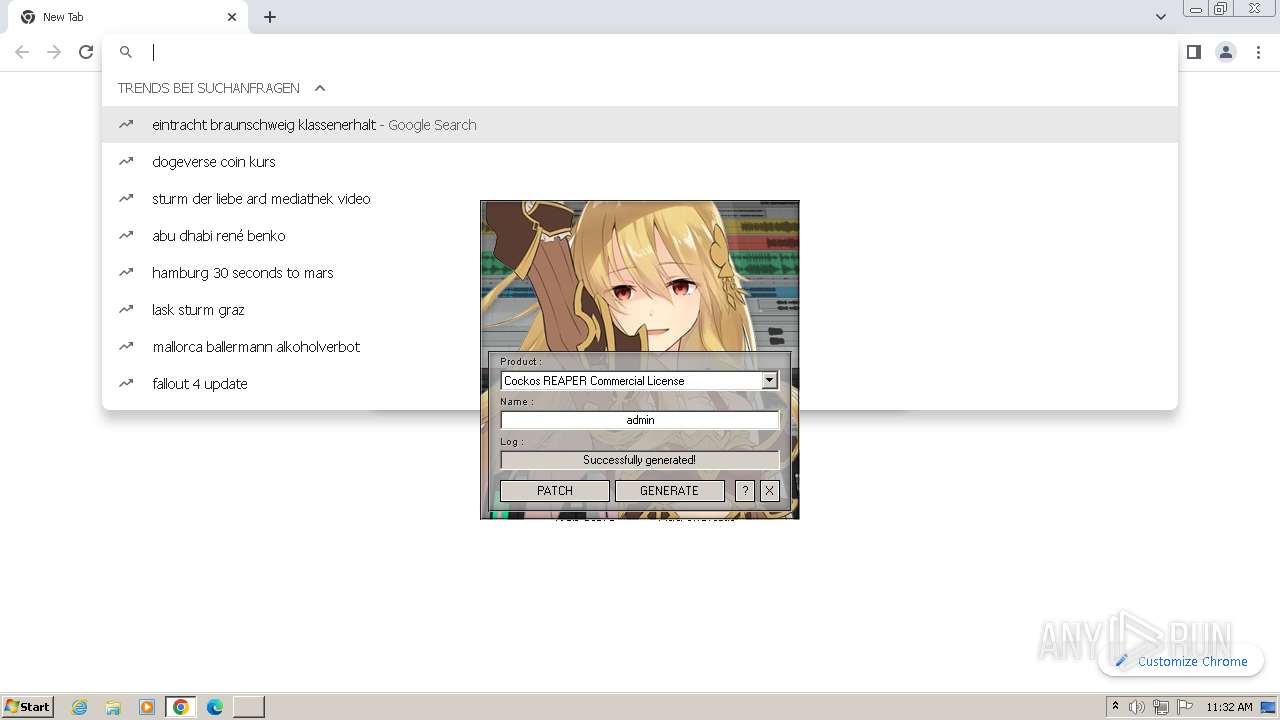1280x720 pixels.
Task: Click the Name field containing 'admin'
Action: (x=640, y=420)
